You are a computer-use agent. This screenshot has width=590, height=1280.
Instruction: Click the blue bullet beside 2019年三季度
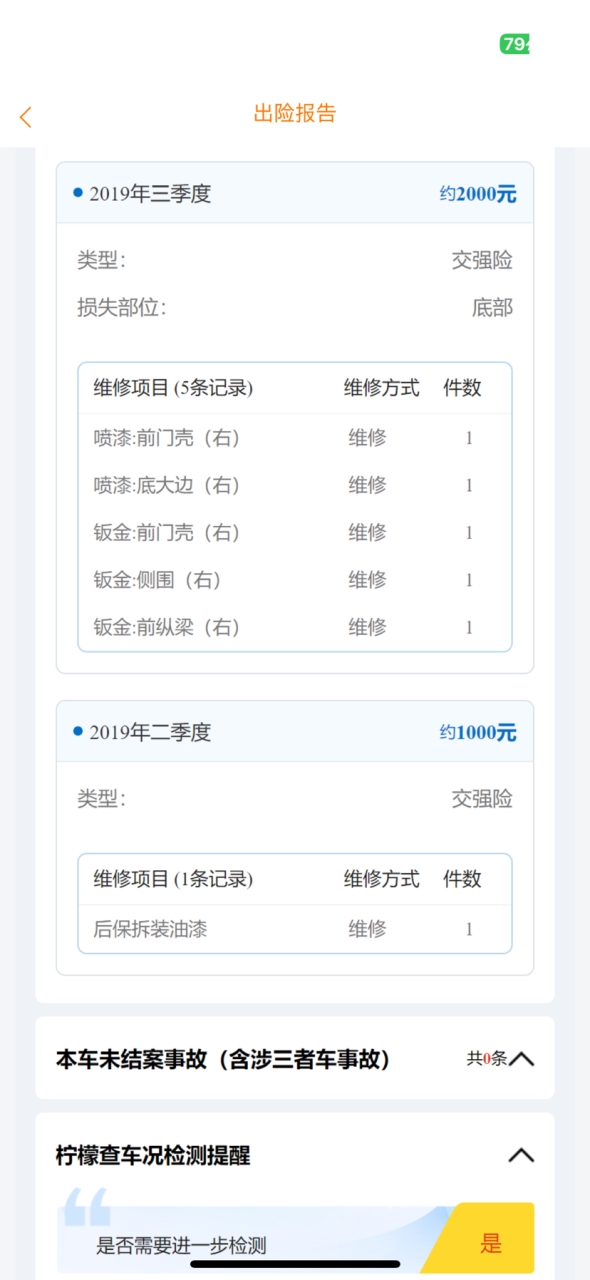click(x=78, y=193)
